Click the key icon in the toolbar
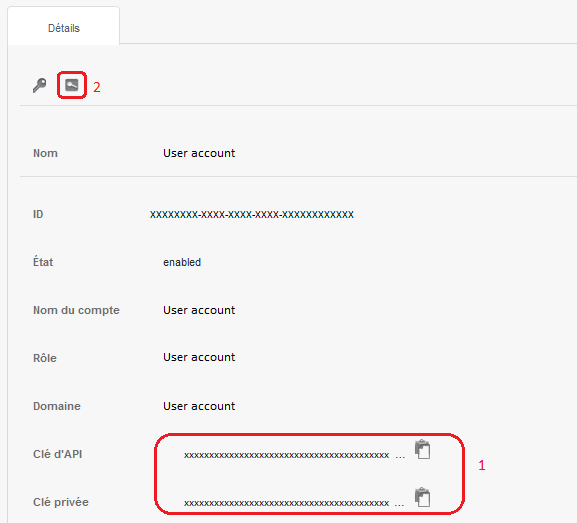 pos(40,85)
